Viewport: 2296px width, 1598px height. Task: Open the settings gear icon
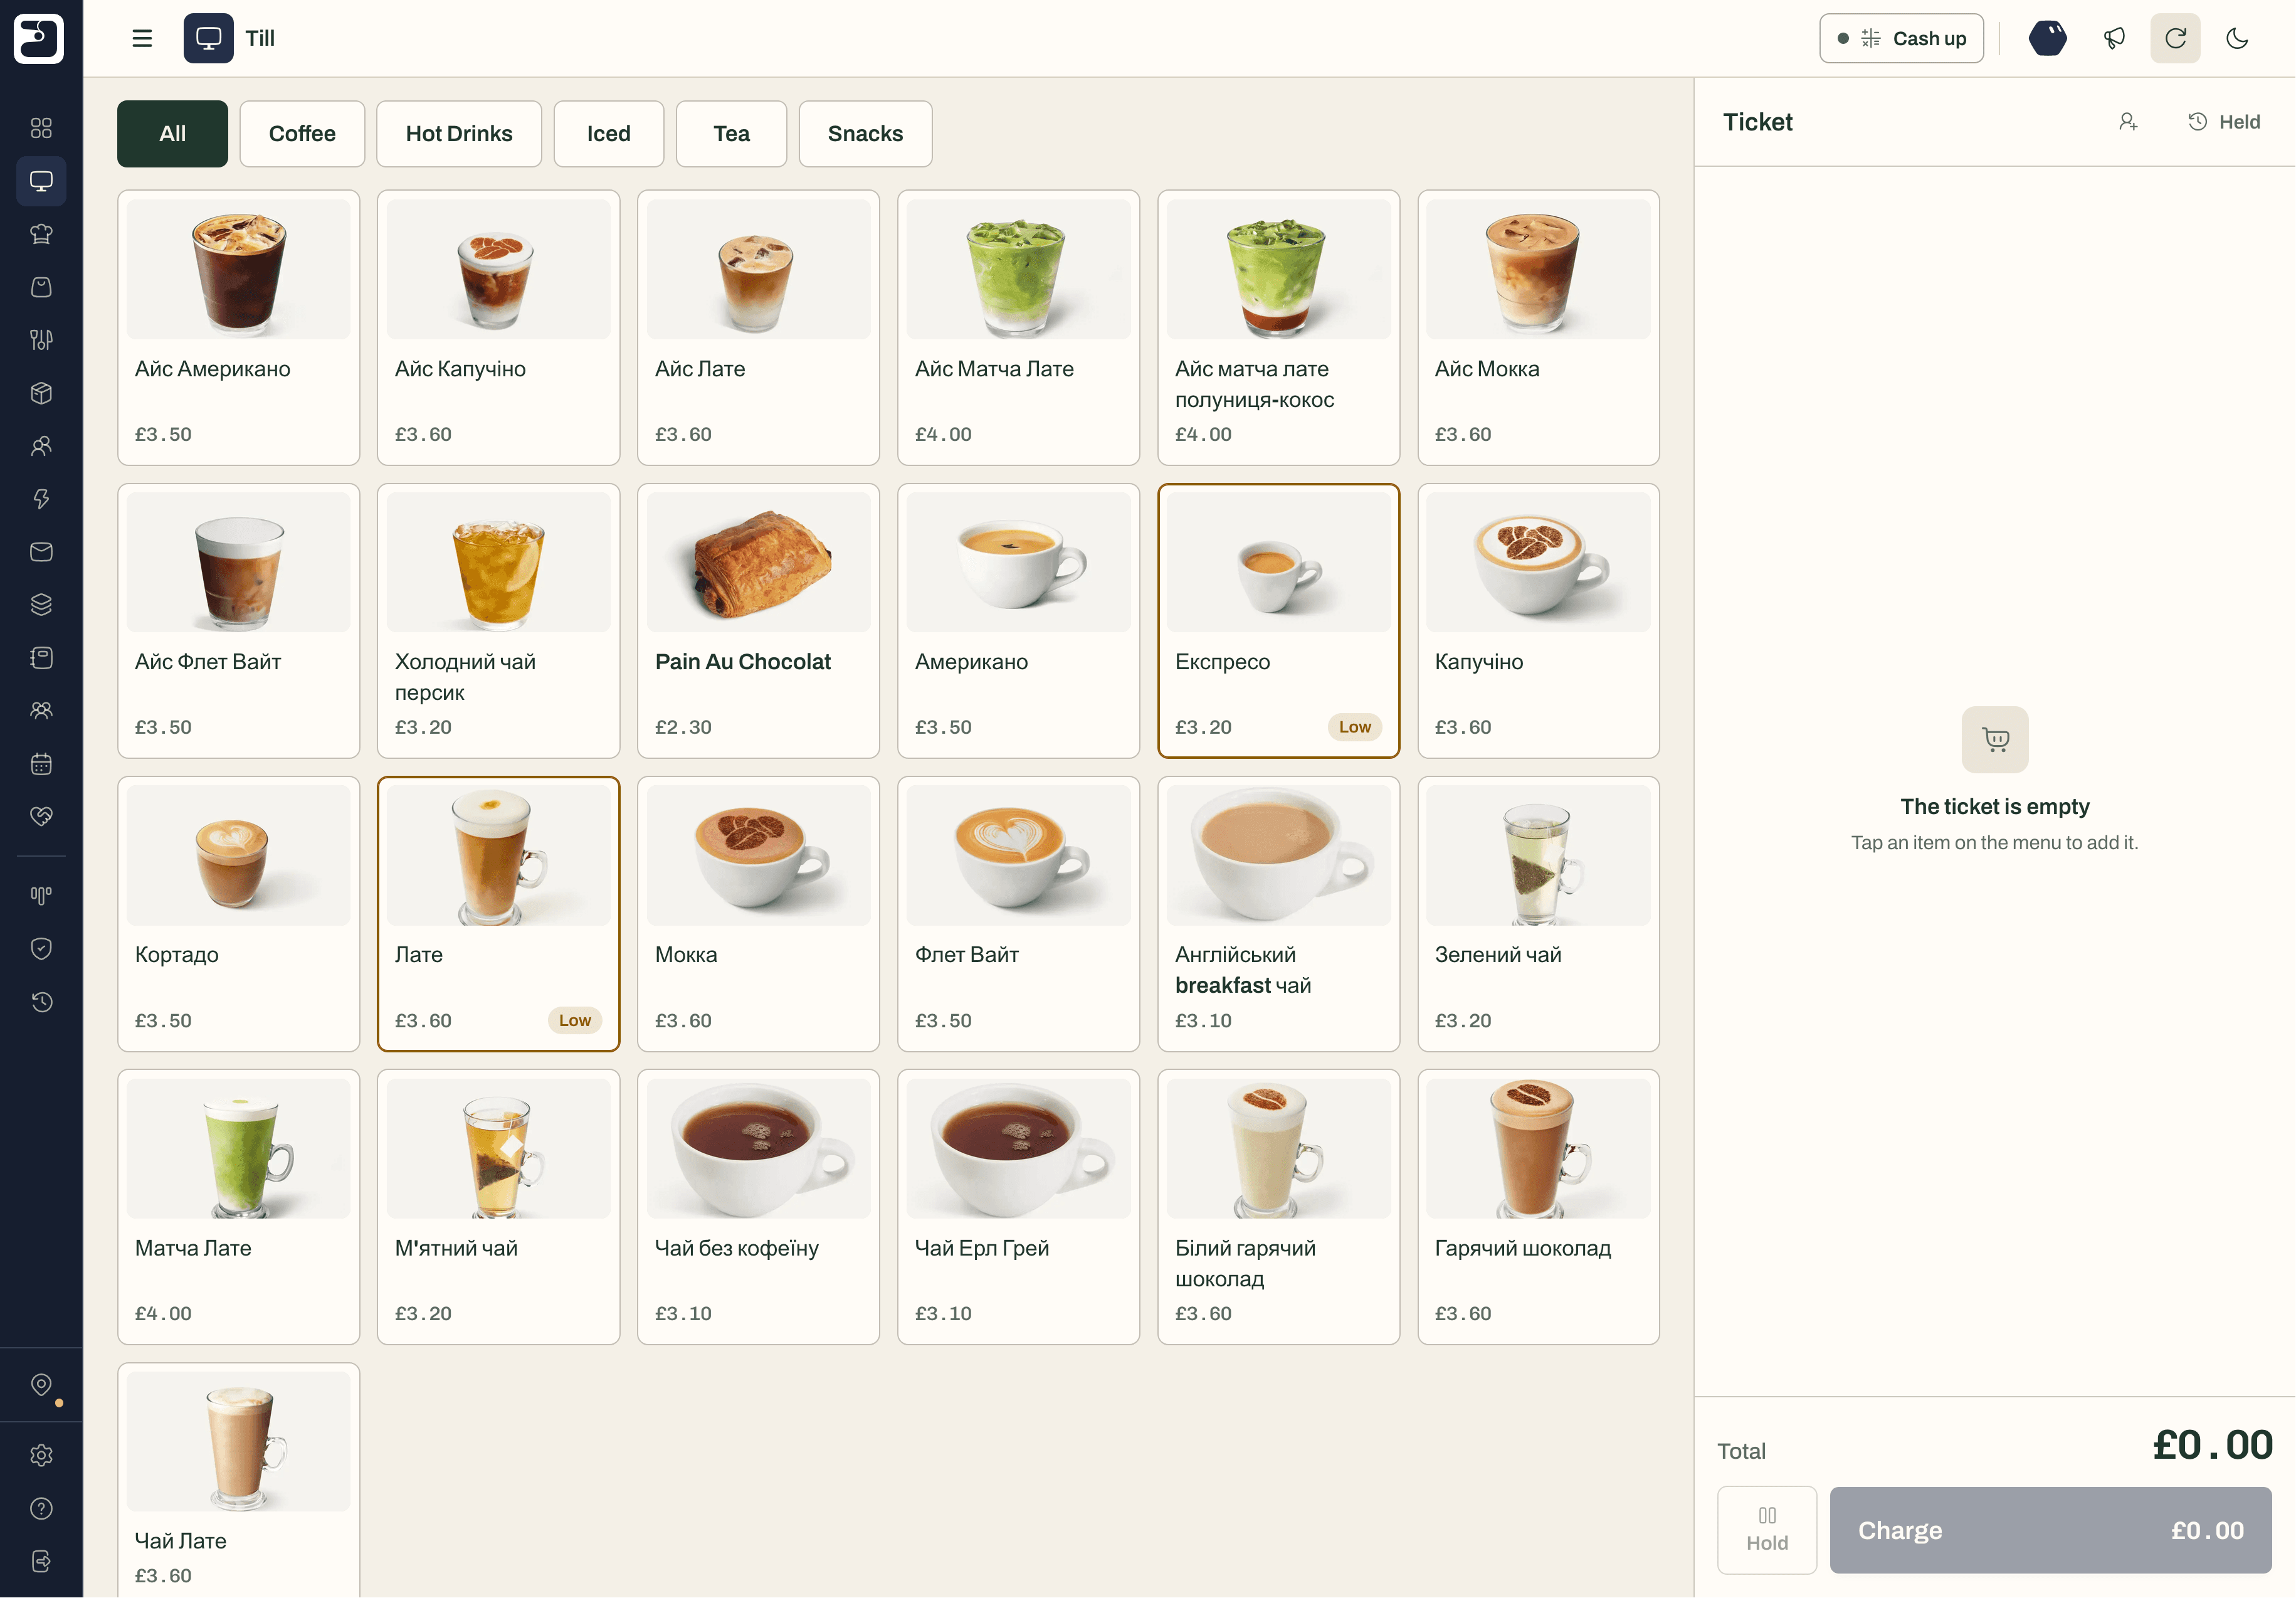[x=41, y=1456]
